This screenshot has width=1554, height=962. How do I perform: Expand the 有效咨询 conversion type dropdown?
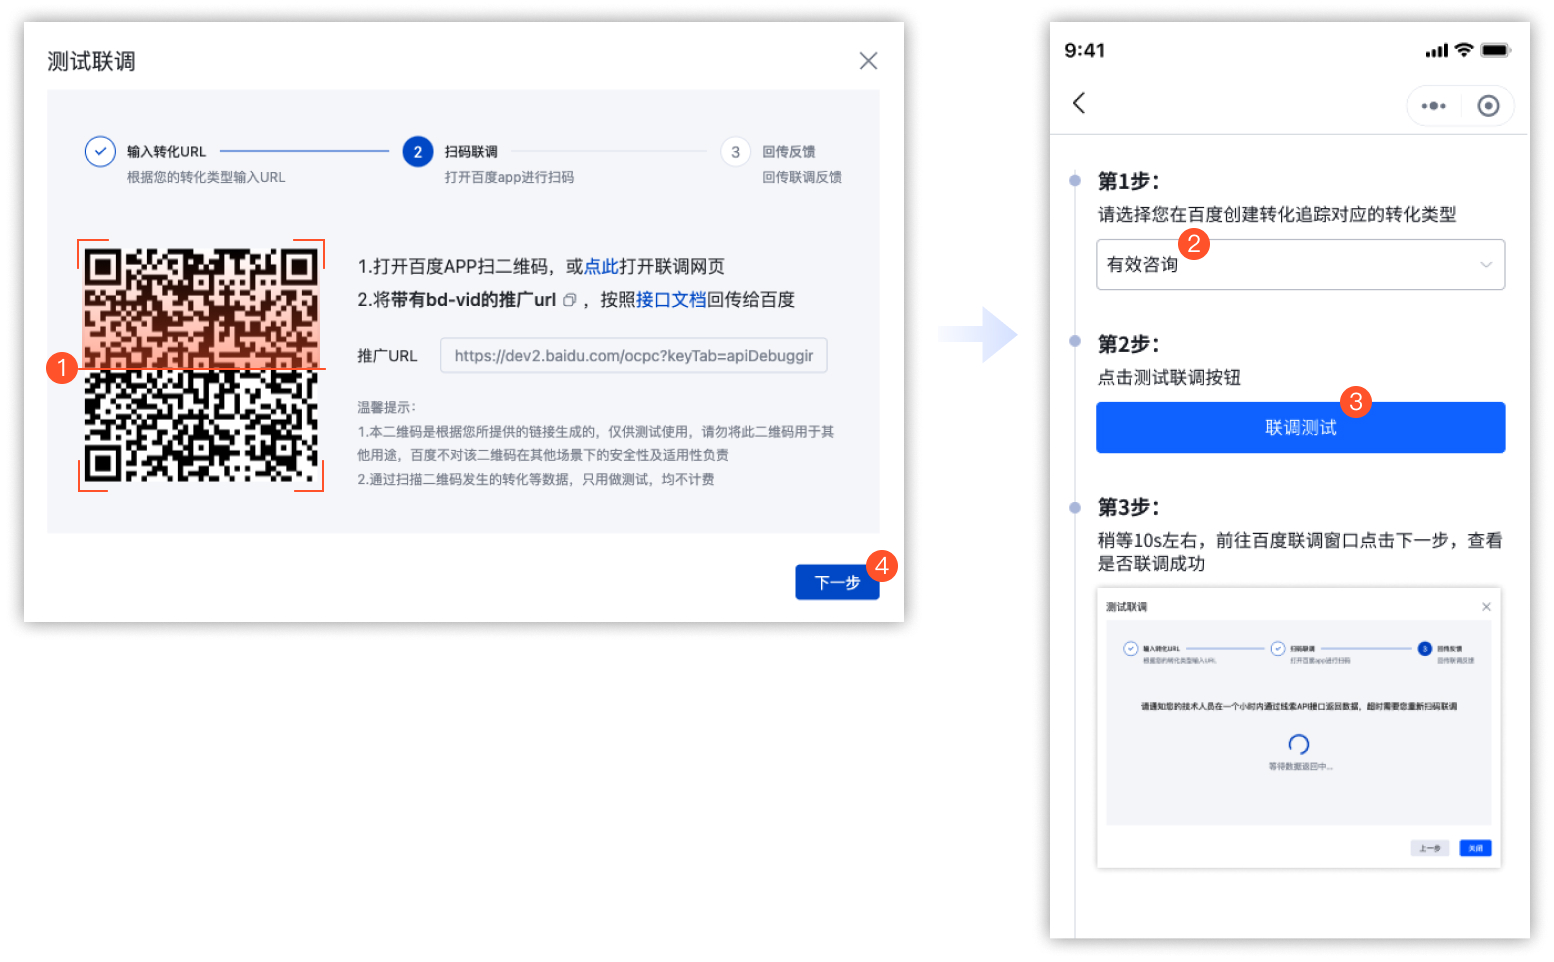1300,265
